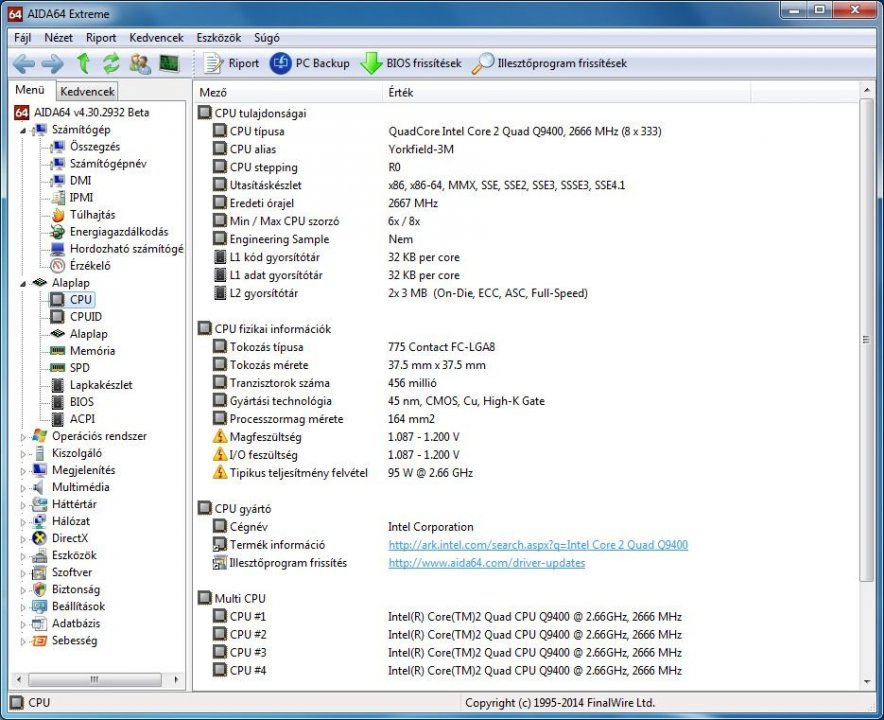Select IPMI tree item

coord(81,197)
